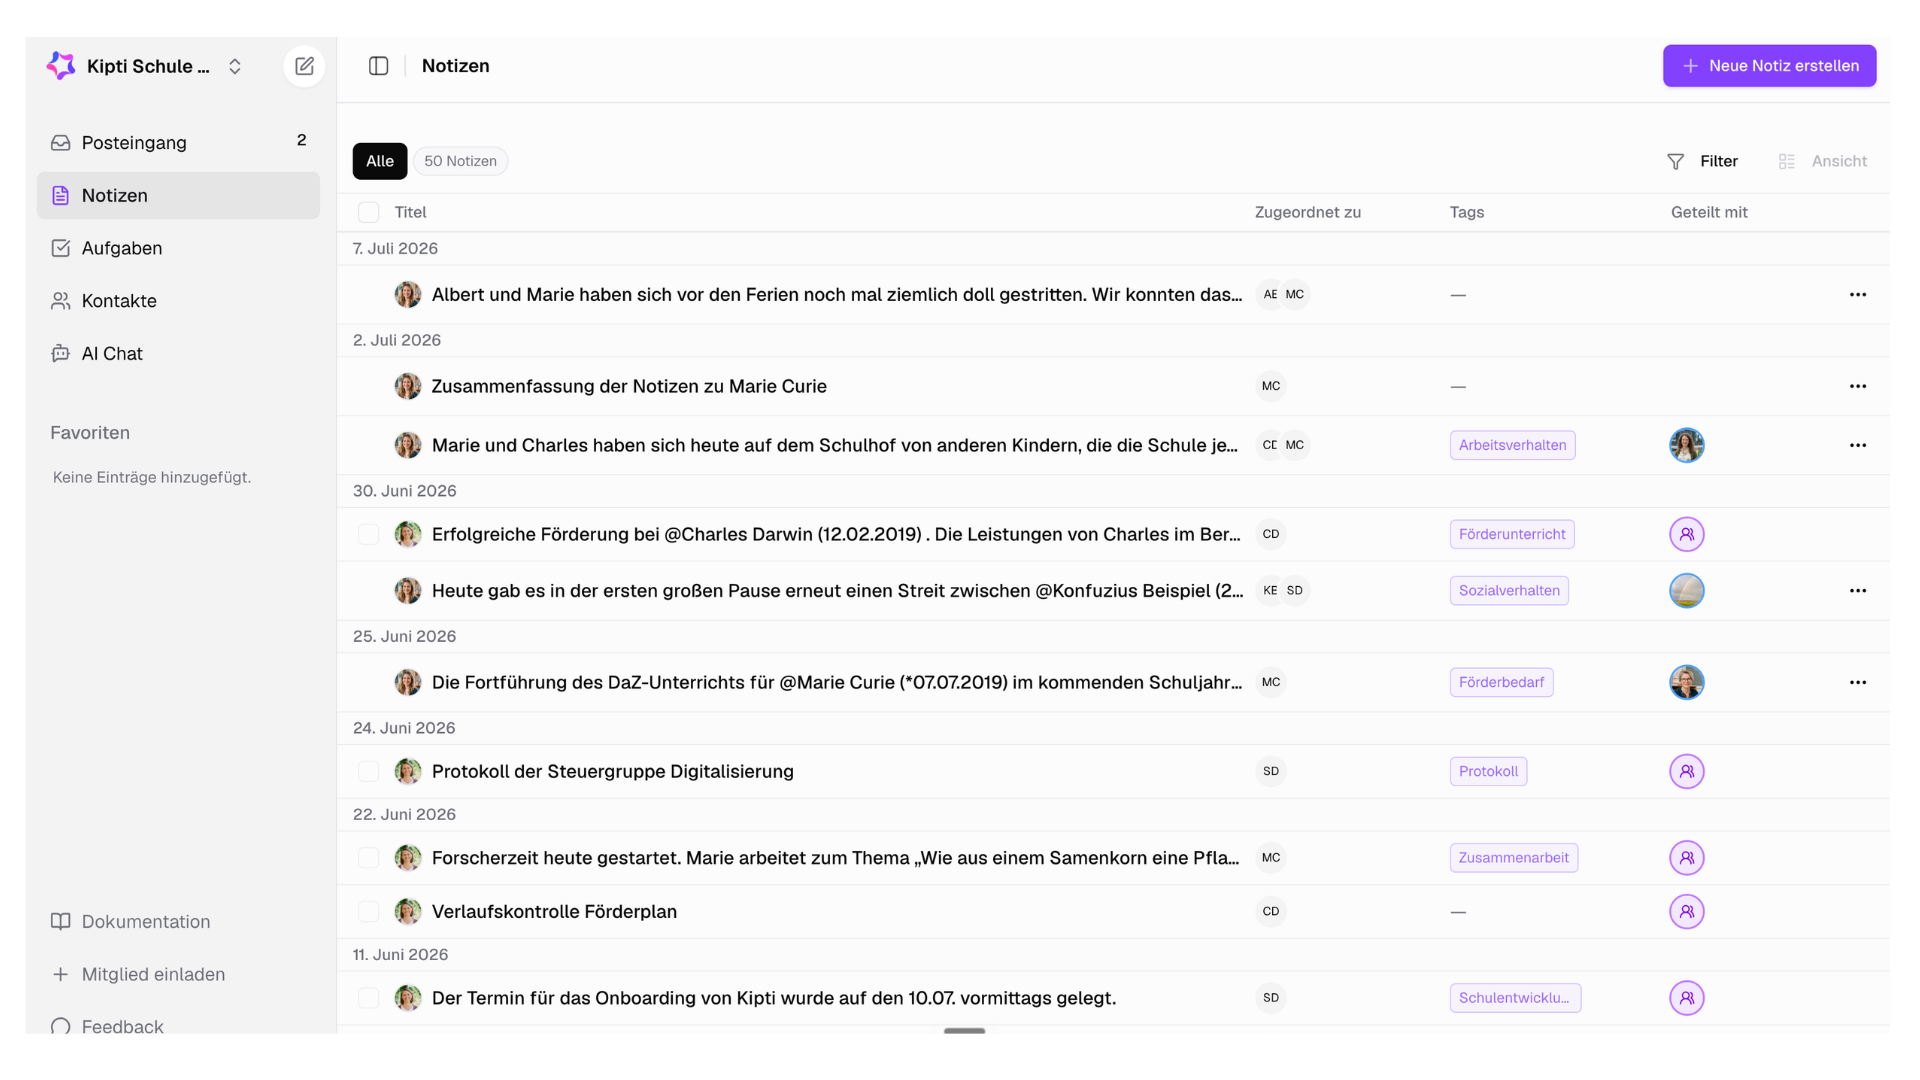The image size is (1920, 1080).
Task: Click the Zusammenarbeit tag
Action: (1514, 858)
